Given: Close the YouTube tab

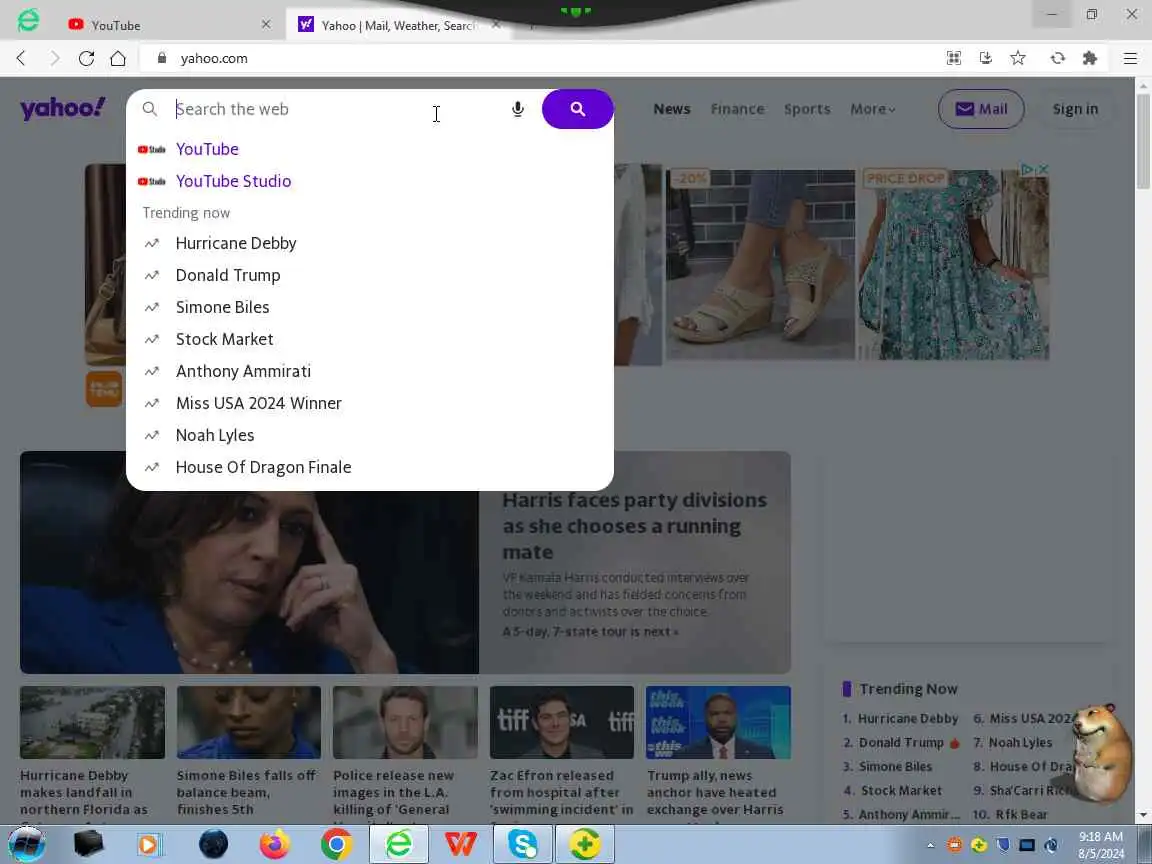Looking at the screenshot, I should 266,24.
